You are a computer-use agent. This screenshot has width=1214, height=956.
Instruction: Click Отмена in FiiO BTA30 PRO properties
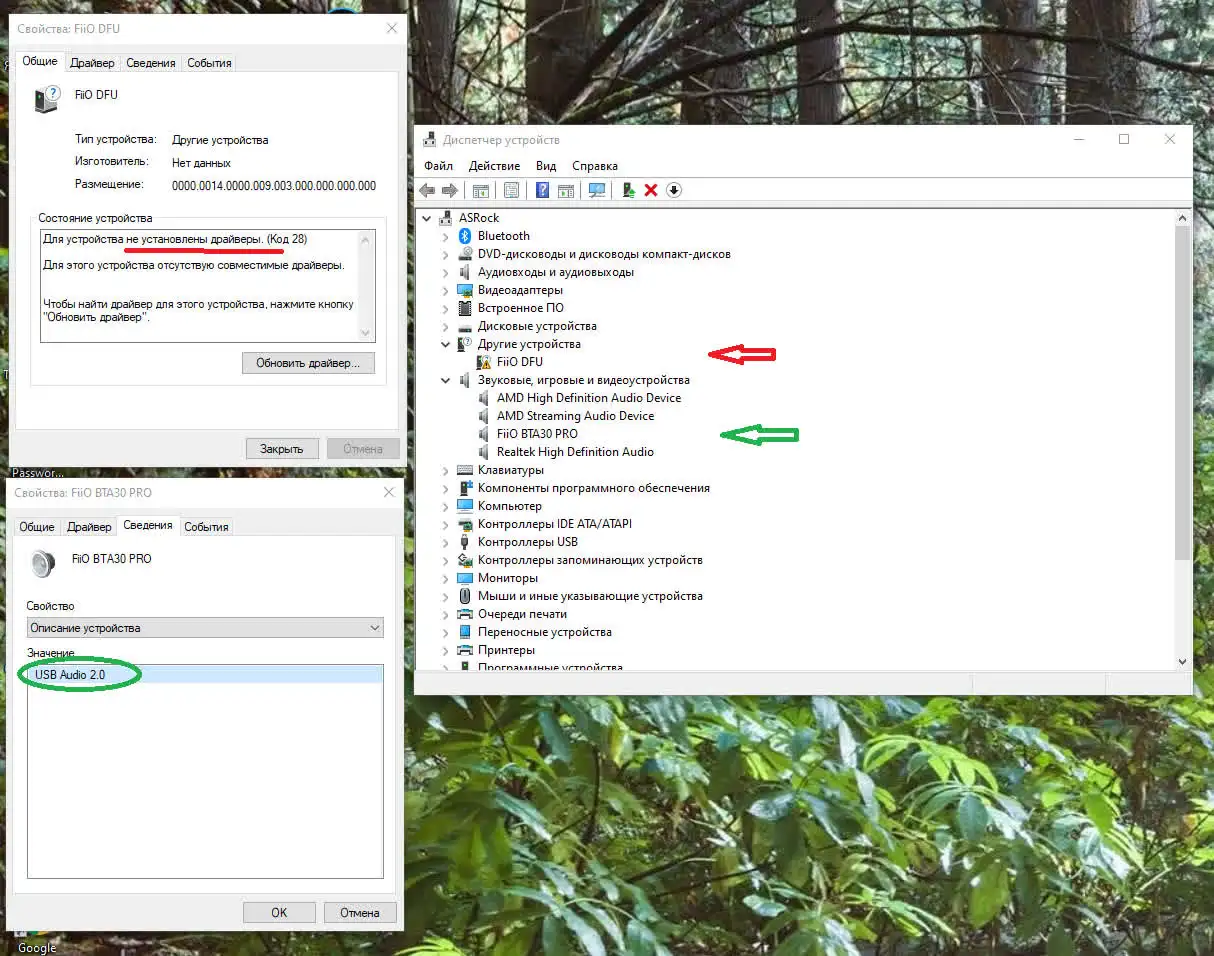360,912
